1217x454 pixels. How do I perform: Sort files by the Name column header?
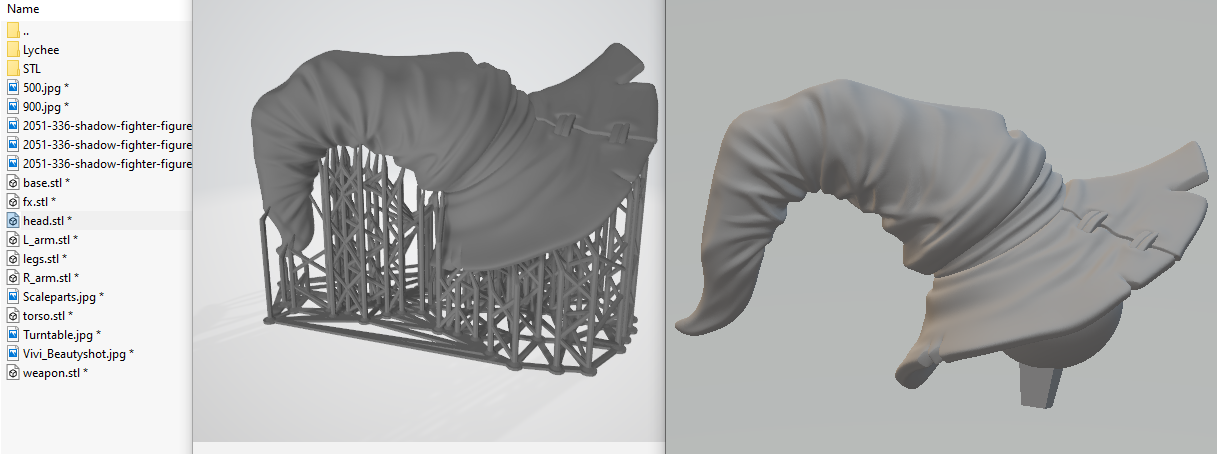pyautogui.click(x=22, y=8)
